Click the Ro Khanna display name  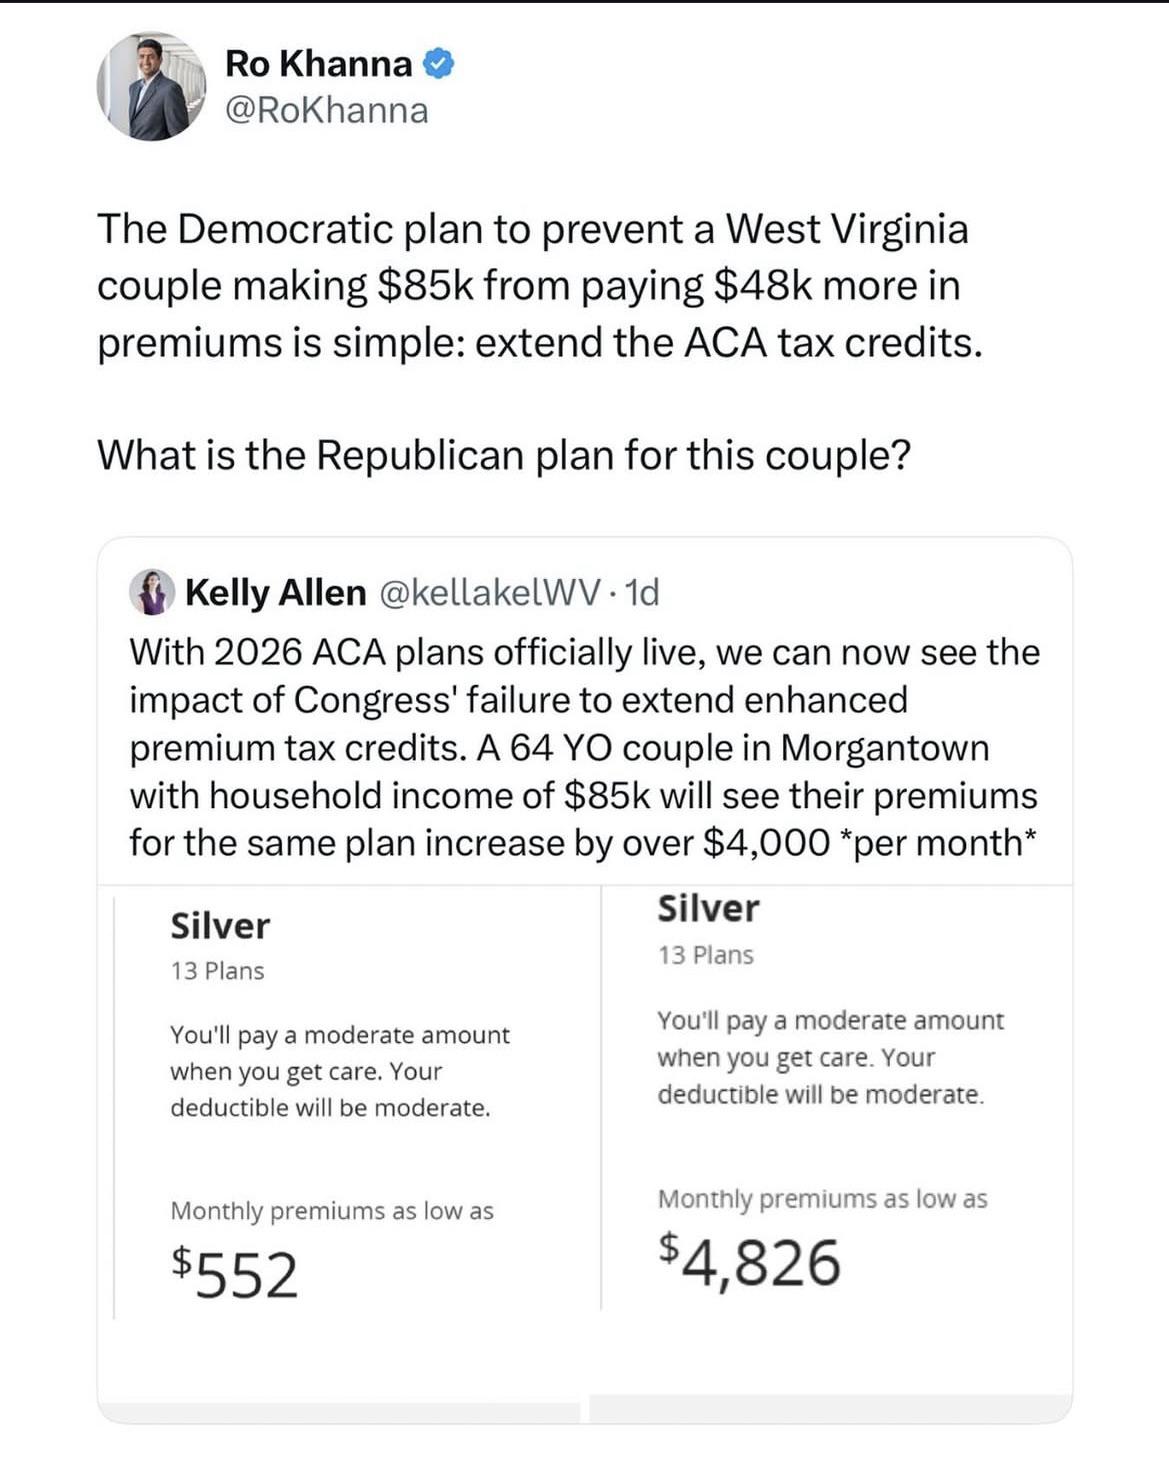318,64
